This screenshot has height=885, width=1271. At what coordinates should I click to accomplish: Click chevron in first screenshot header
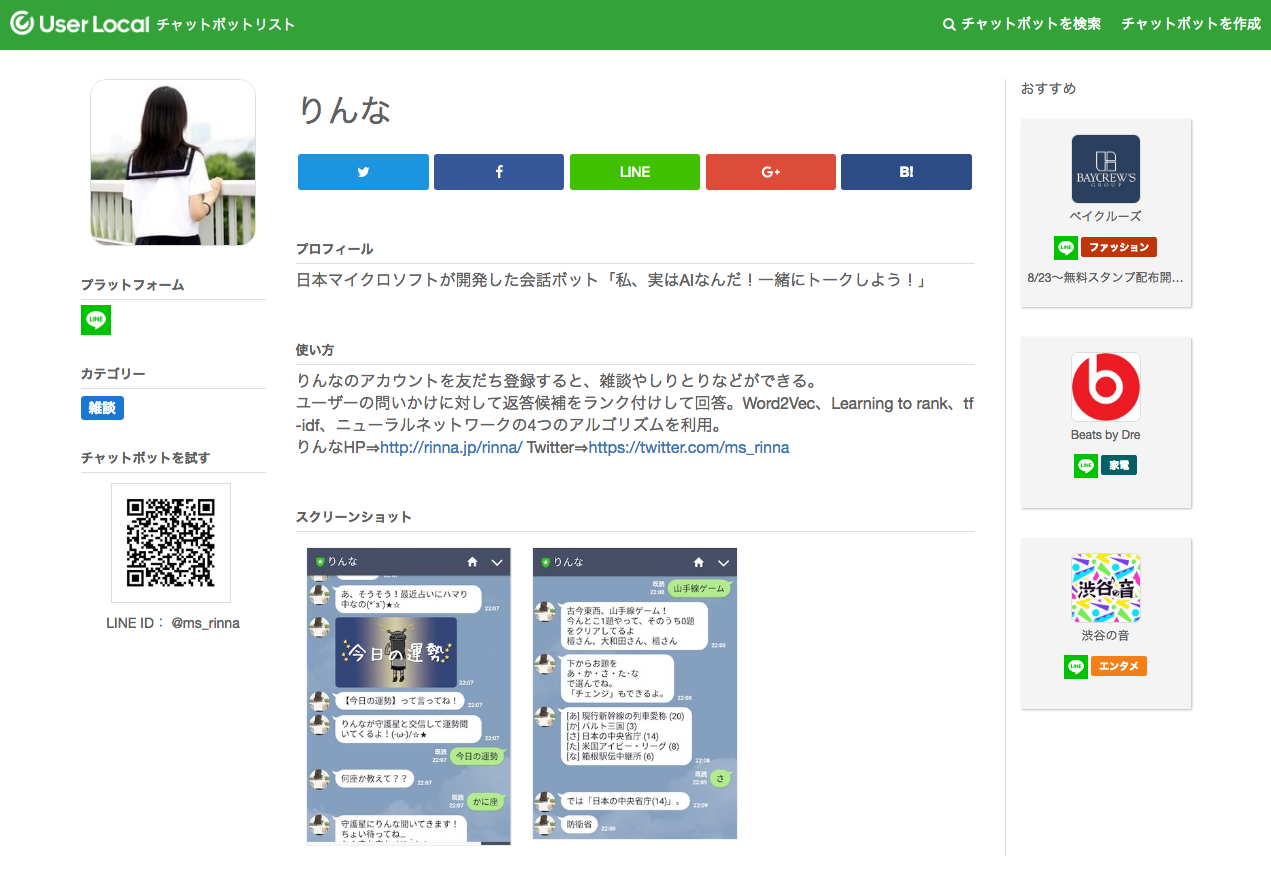click(497, 563)
